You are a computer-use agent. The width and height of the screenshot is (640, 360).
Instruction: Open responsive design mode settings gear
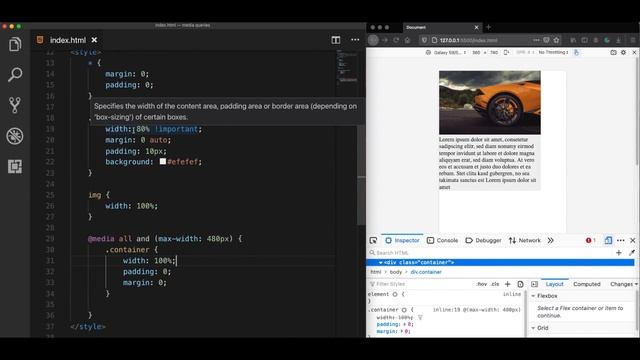pos(623,52)
